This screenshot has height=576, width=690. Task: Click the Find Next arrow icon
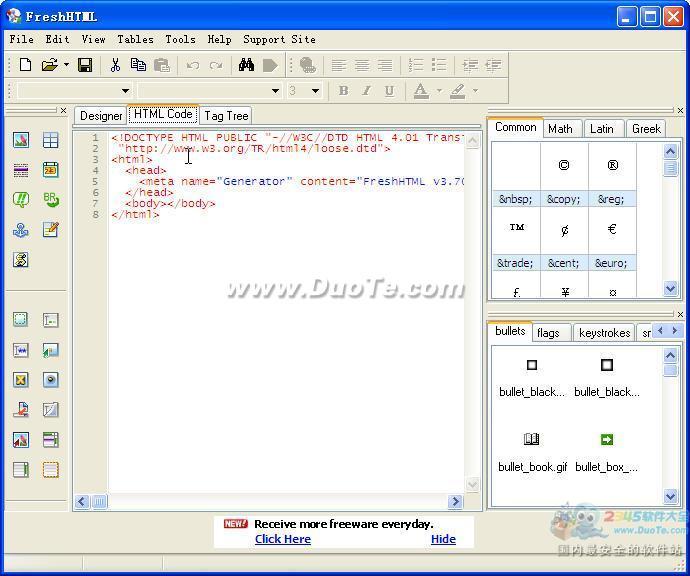pos(270,66)
